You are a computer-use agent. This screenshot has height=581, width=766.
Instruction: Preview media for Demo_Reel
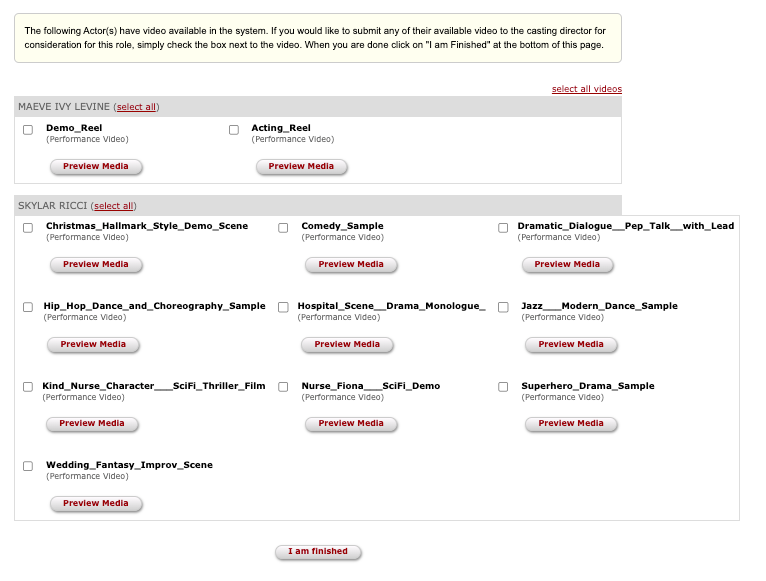click(96, 167)
